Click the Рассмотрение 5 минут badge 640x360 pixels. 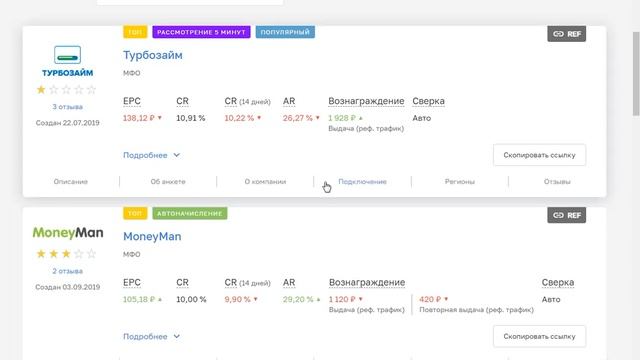pyautogui.click(x=201, y=32)
